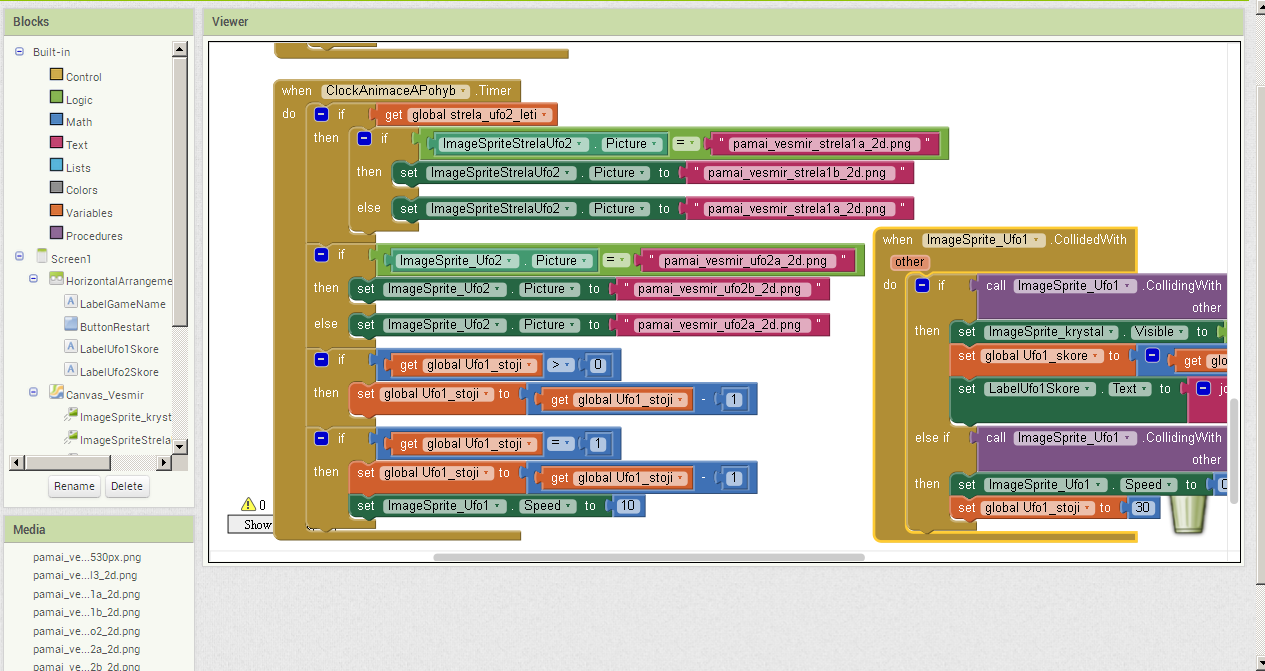Image resolution: width=1265 pixels, height=671 pixels.
Task: Open the equals operator dropdown for ImageSprite_Ufo2
Action: click(x=616, y=261)
